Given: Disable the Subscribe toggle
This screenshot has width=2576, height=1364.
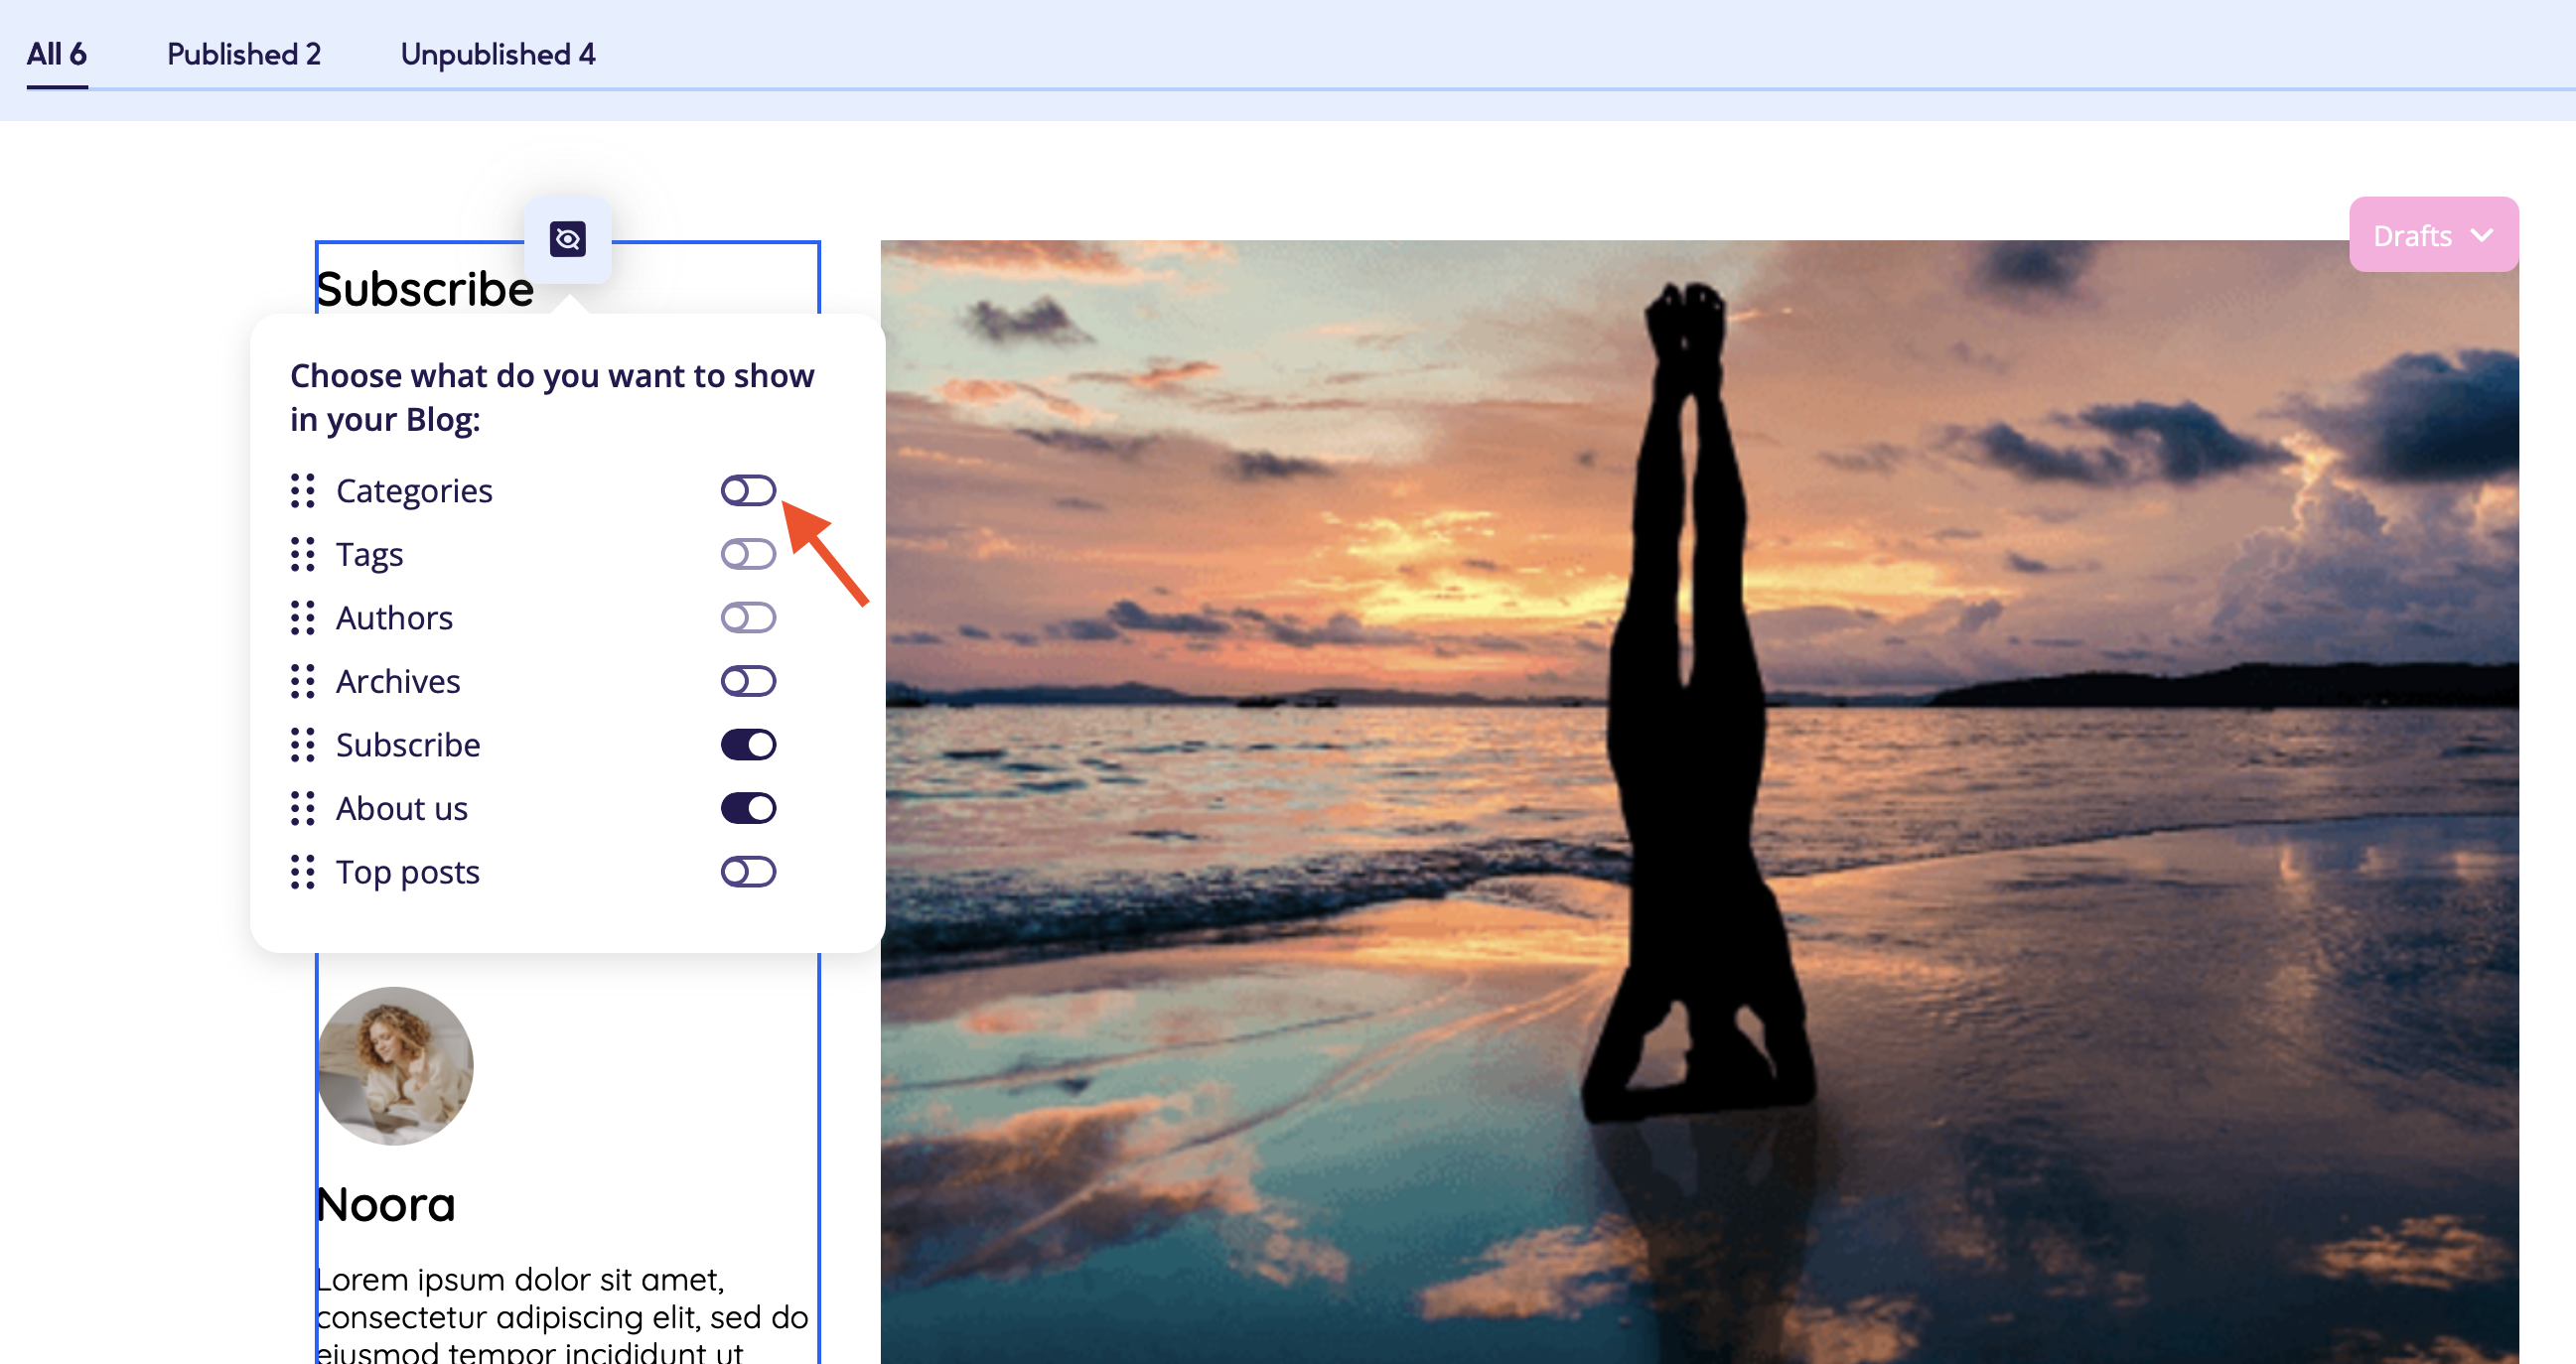Looking at the screenshot, I should [x=748, y=745].
